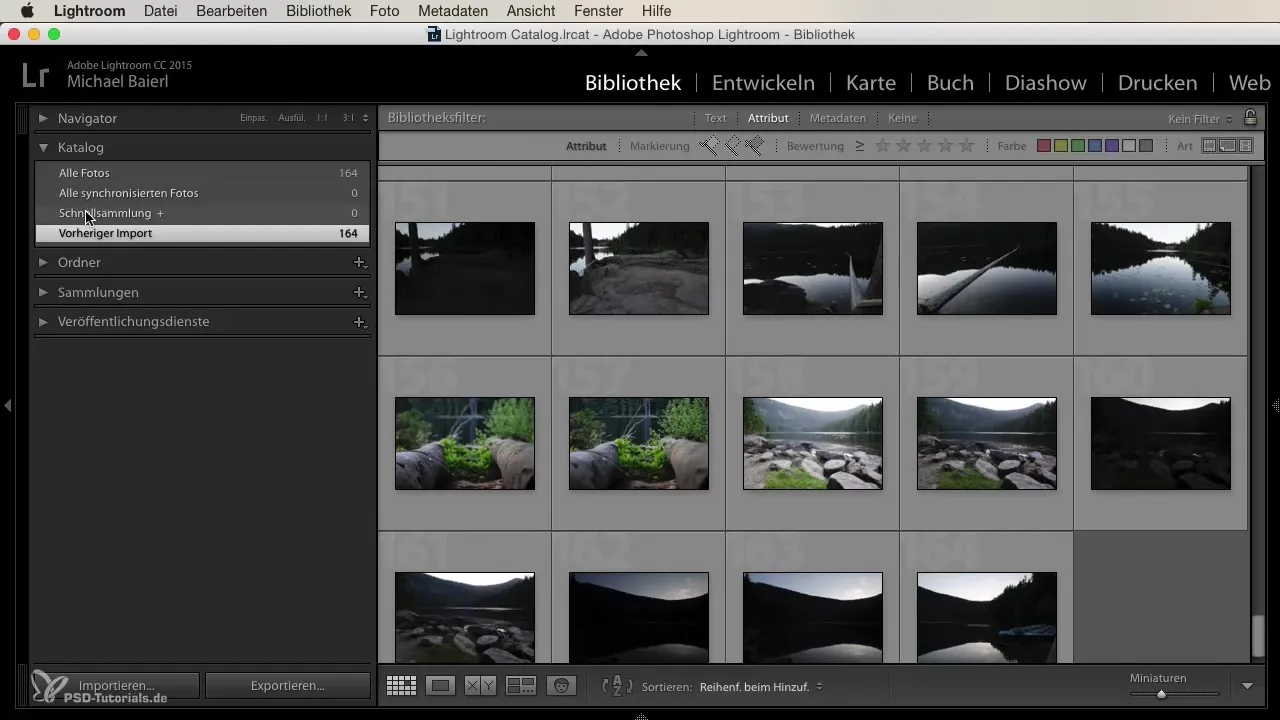
Task: Select the Metadaten filter tab
Action: [x=838, y=118]
